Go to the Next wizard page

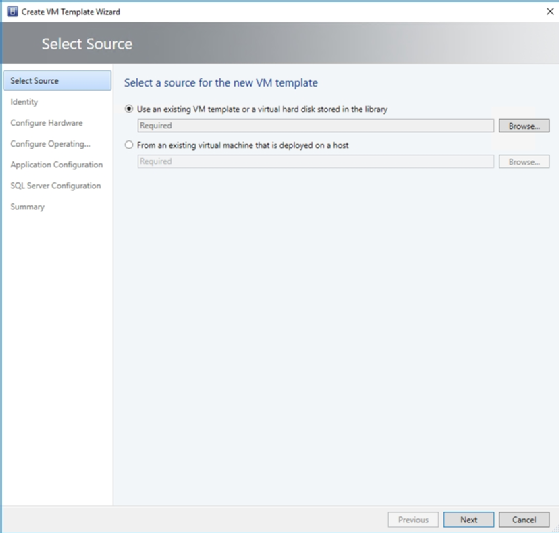point(468,519)
